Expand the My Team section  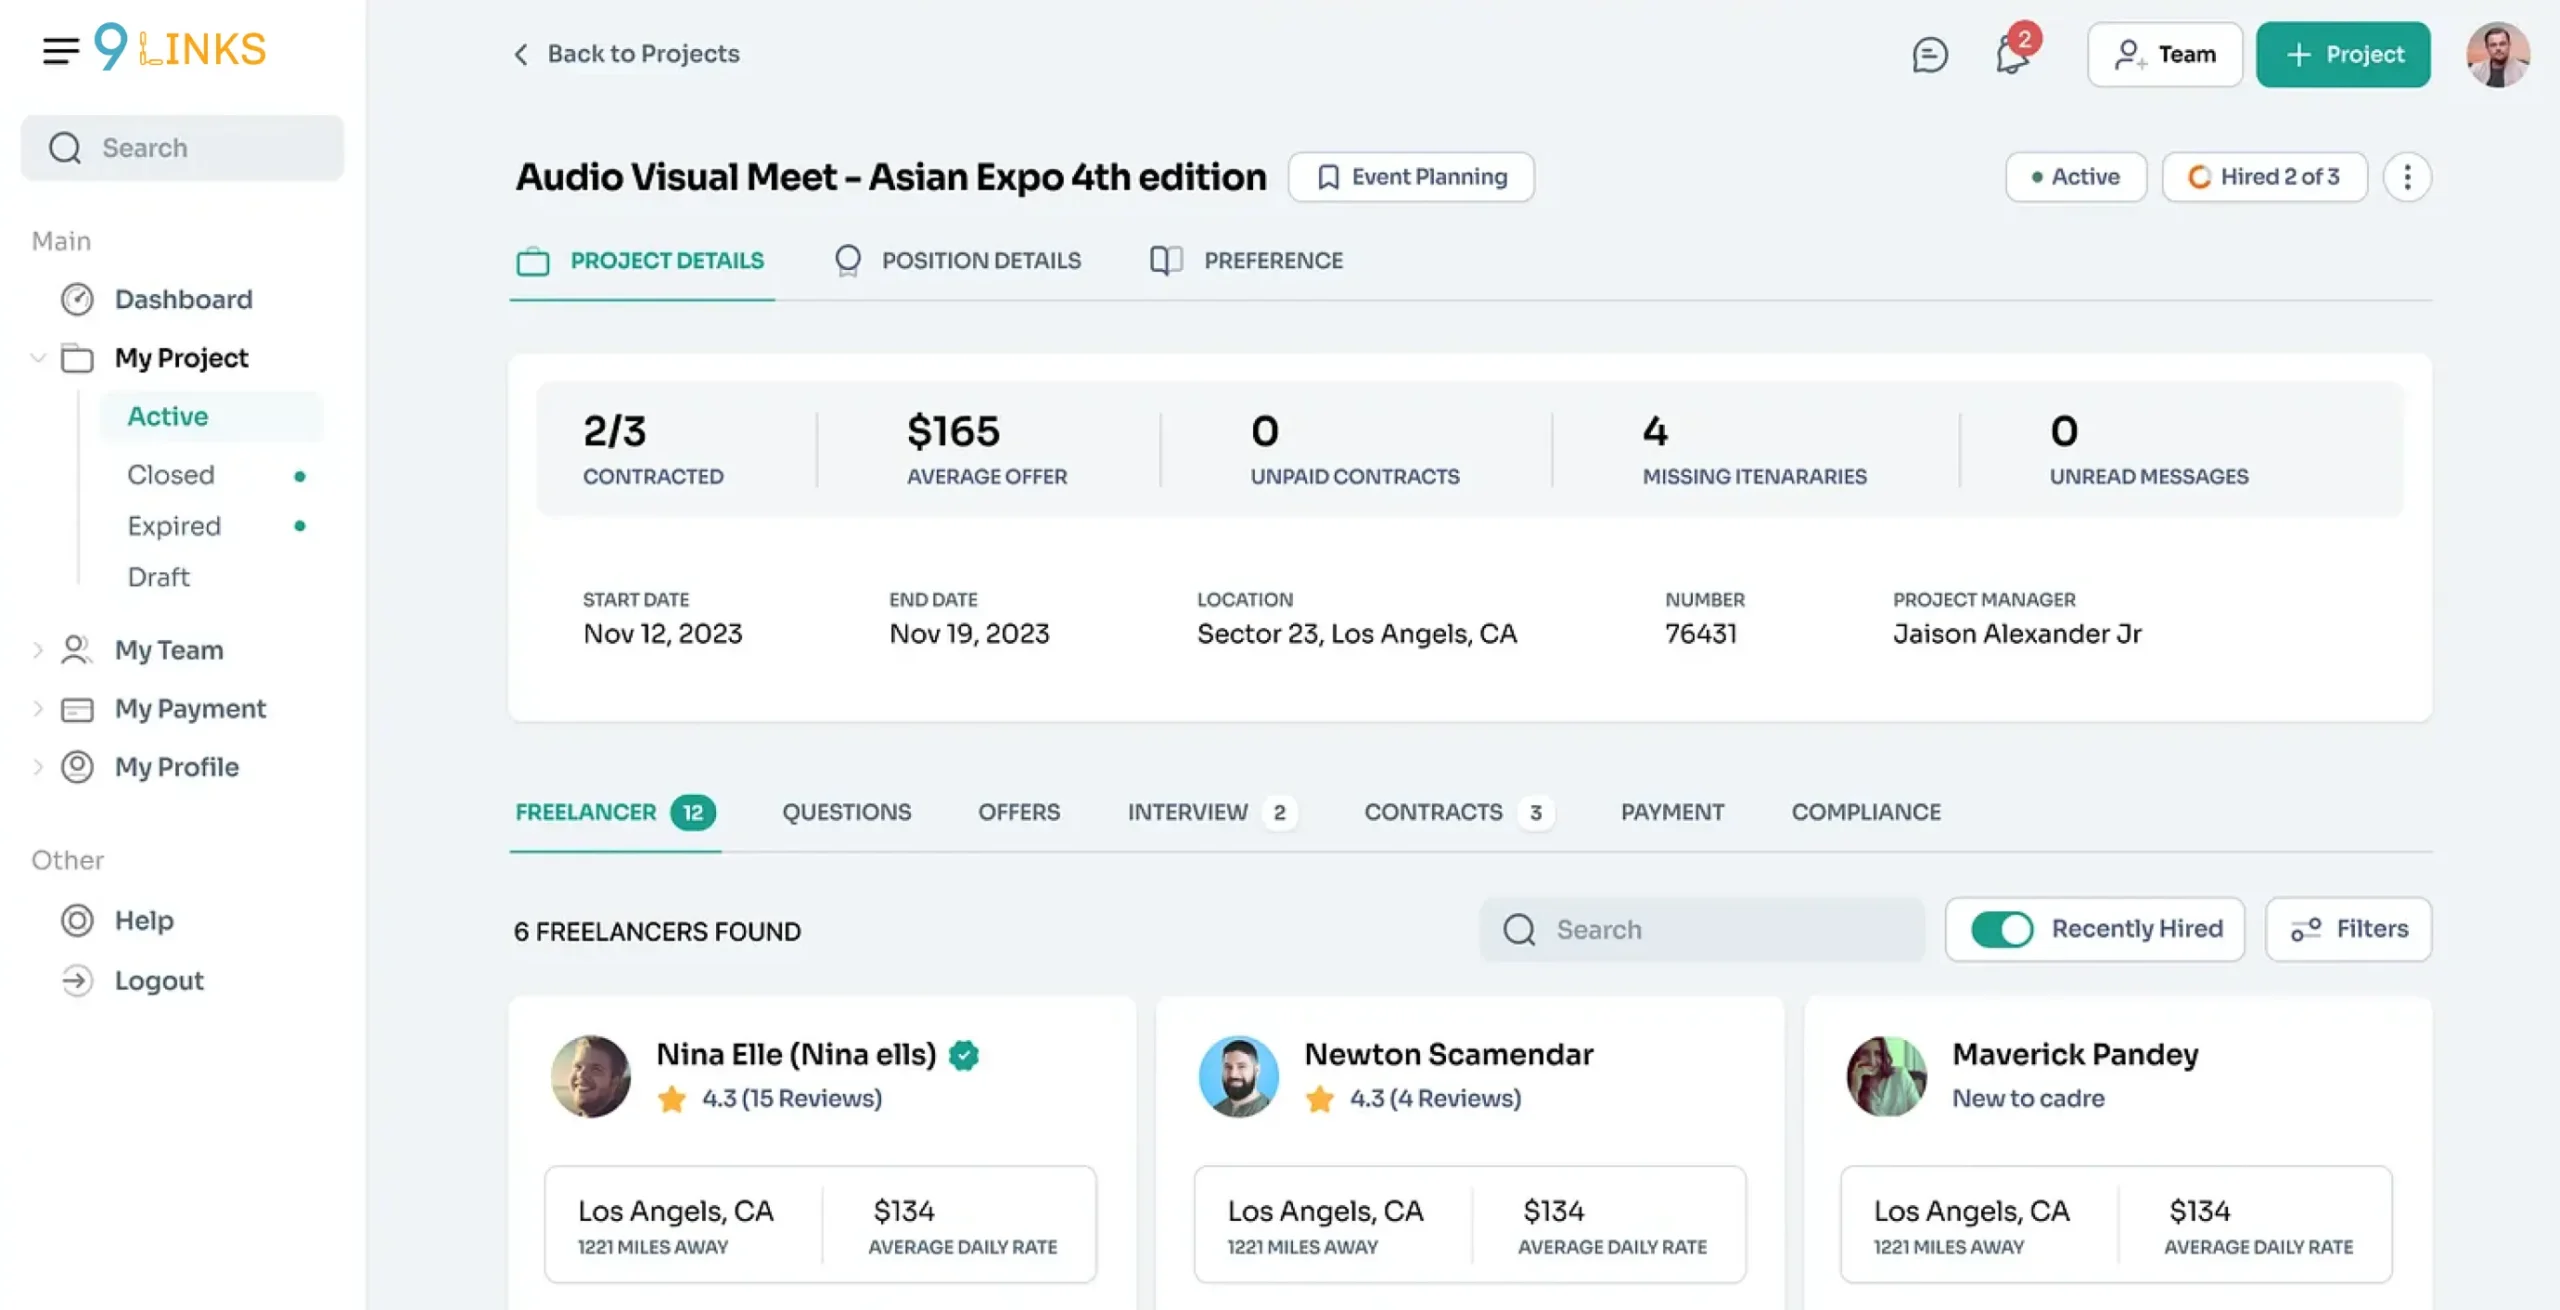click(38, 650)
